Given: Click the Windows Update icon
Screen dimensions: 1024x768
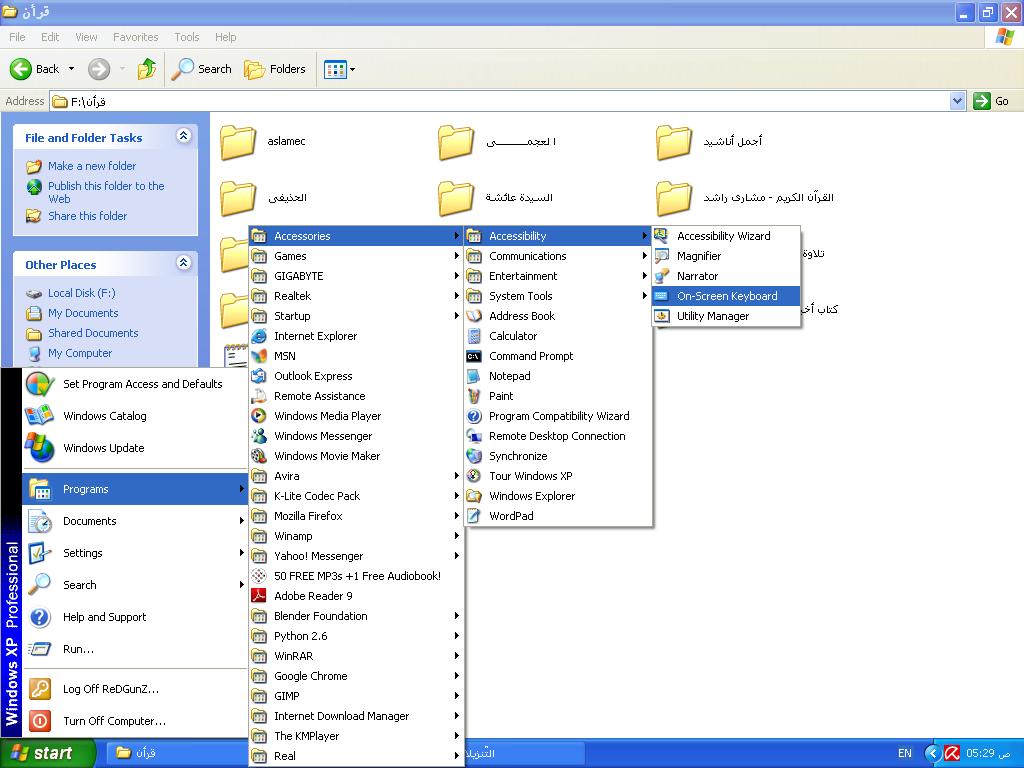Looking at the screenshot, I should click(x=40, y=448).
